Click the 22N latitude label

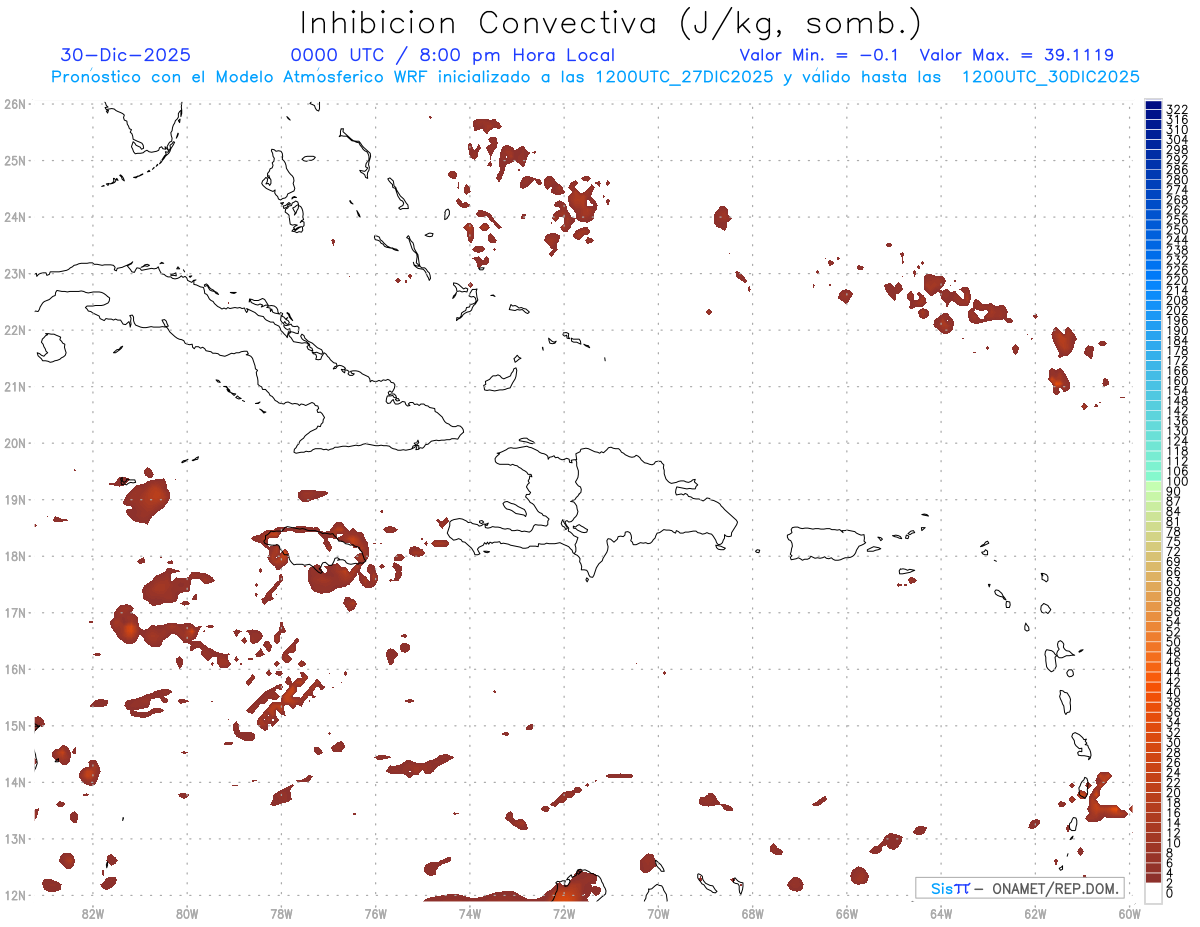tap(15, 330)
